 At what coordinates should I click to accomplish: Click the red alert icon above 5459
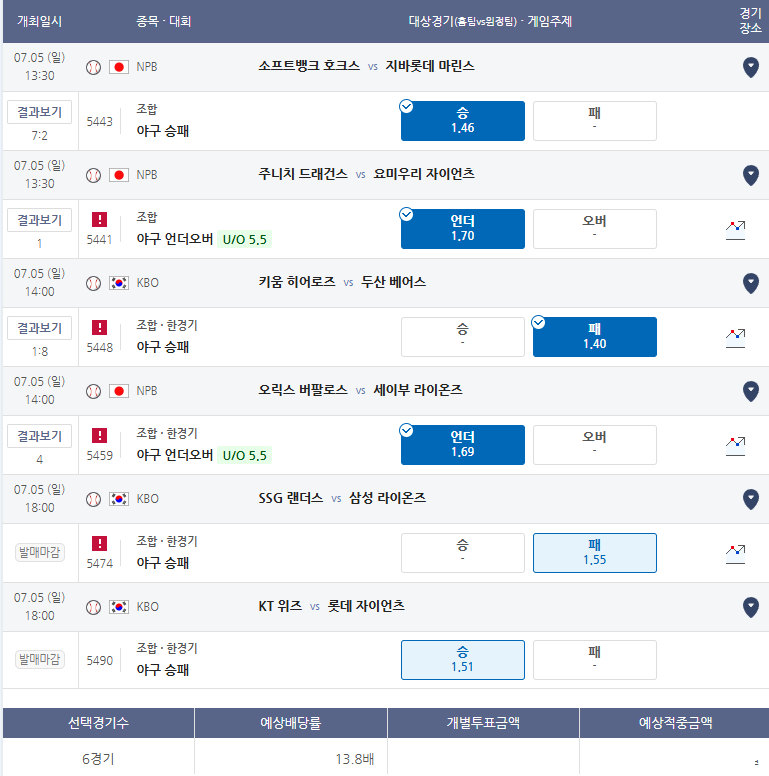(x=99, y=436)
